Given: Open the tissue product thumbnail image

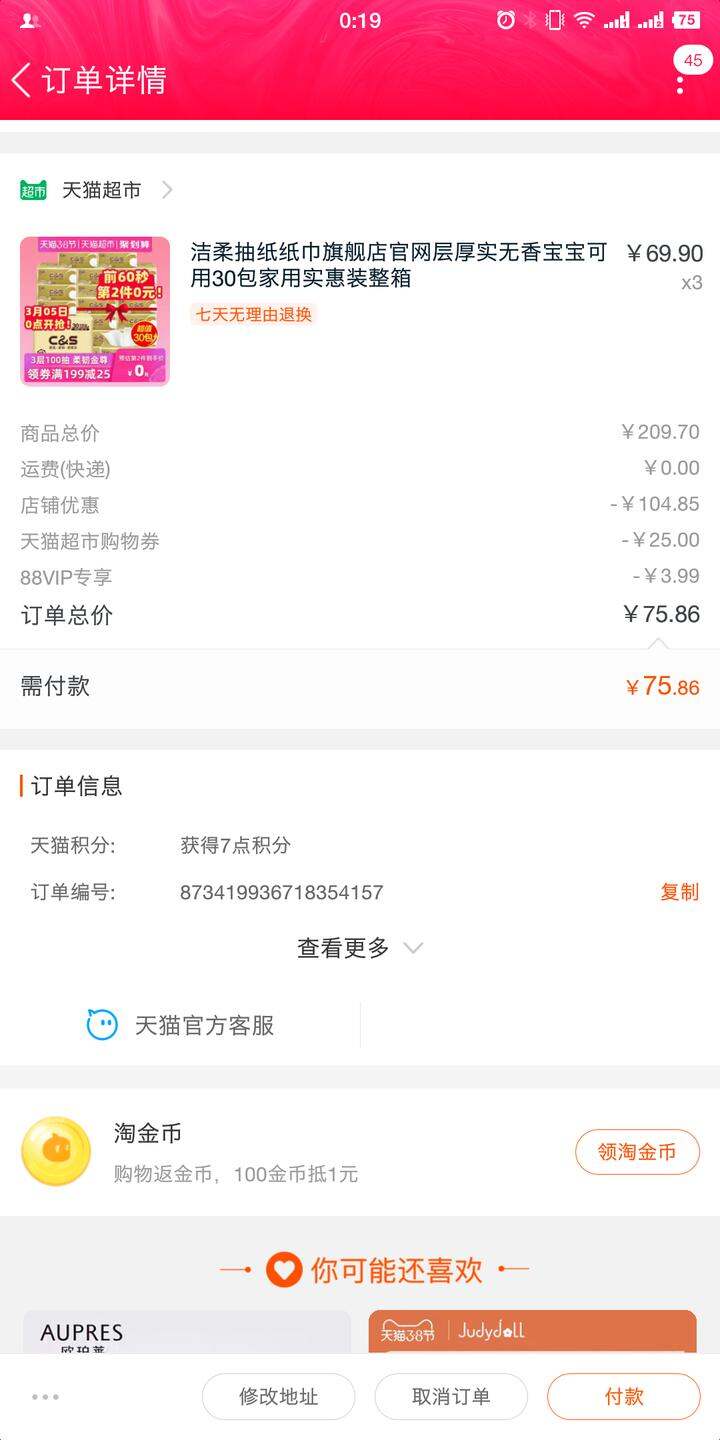Looking at the screenshot, I should 95,311.
